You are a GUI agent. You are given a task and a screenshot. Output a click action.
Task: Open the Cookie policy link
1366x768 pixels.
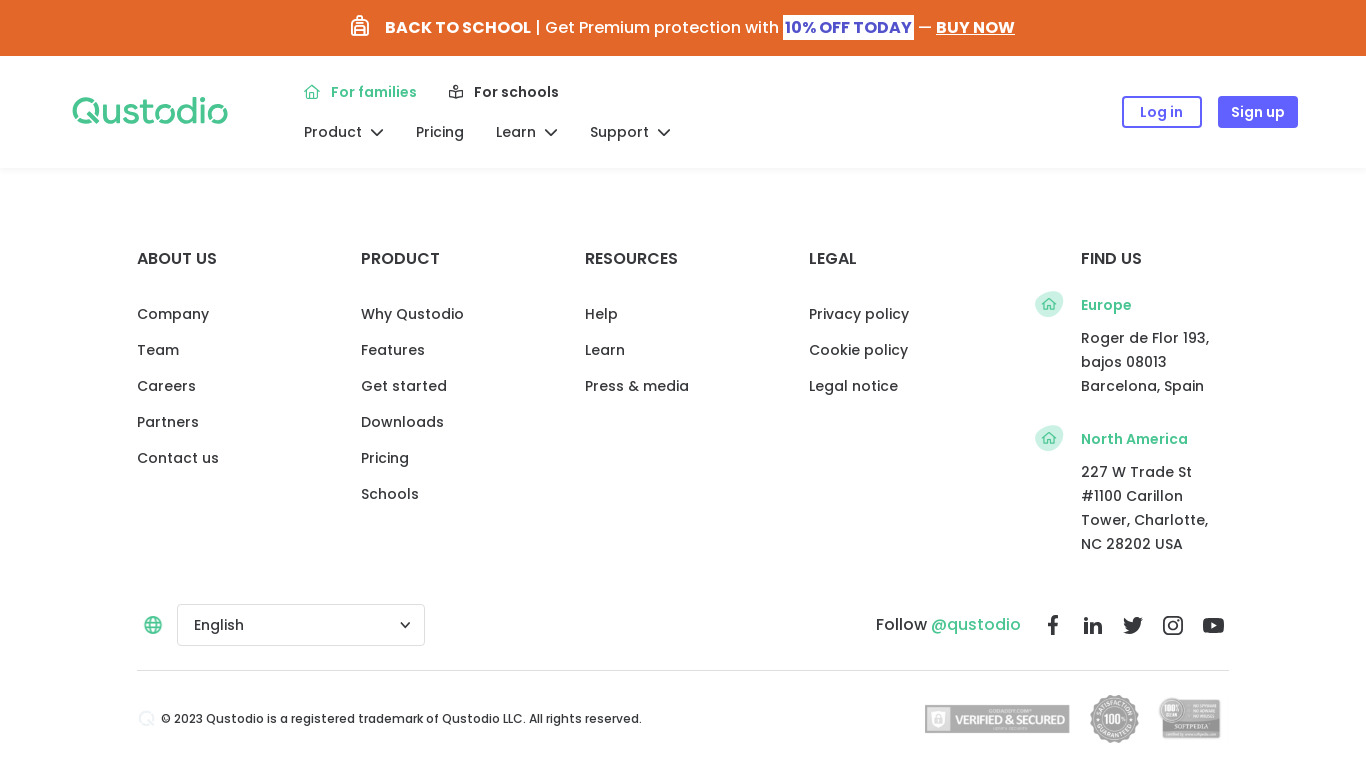tap(858, 350)
